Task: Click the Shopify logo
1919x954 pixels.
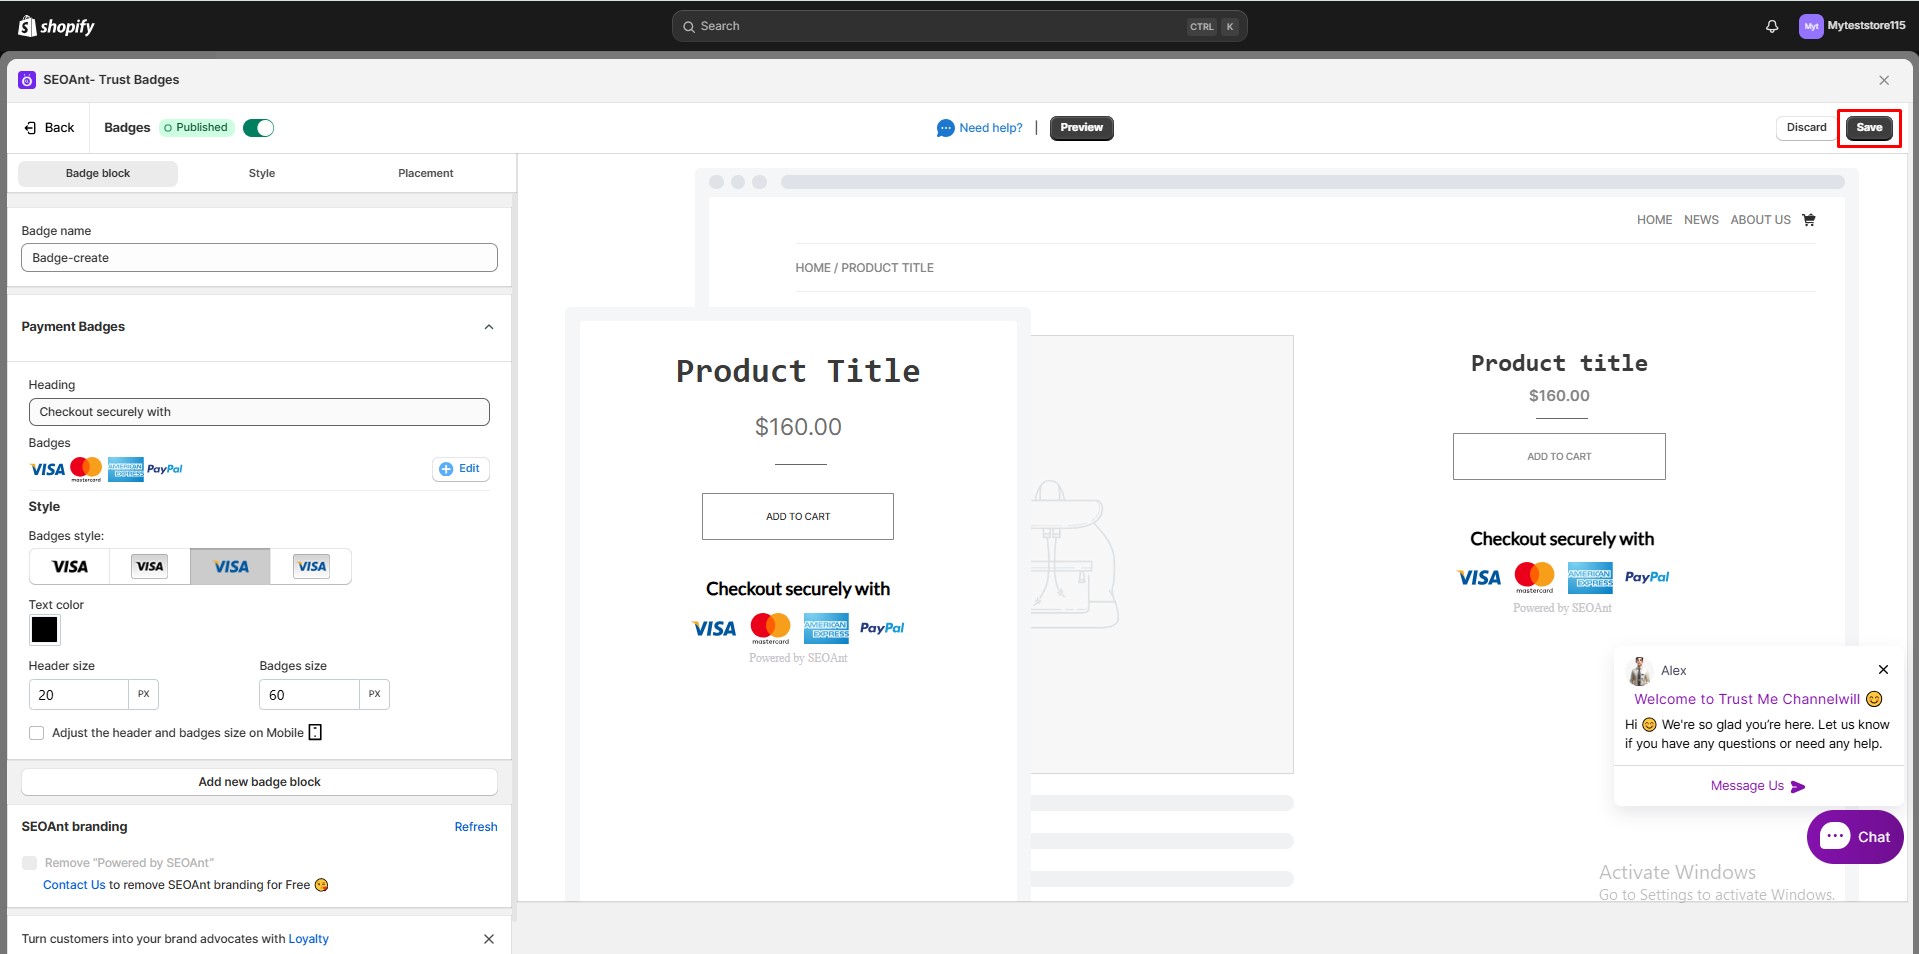Action: point(56,26)
